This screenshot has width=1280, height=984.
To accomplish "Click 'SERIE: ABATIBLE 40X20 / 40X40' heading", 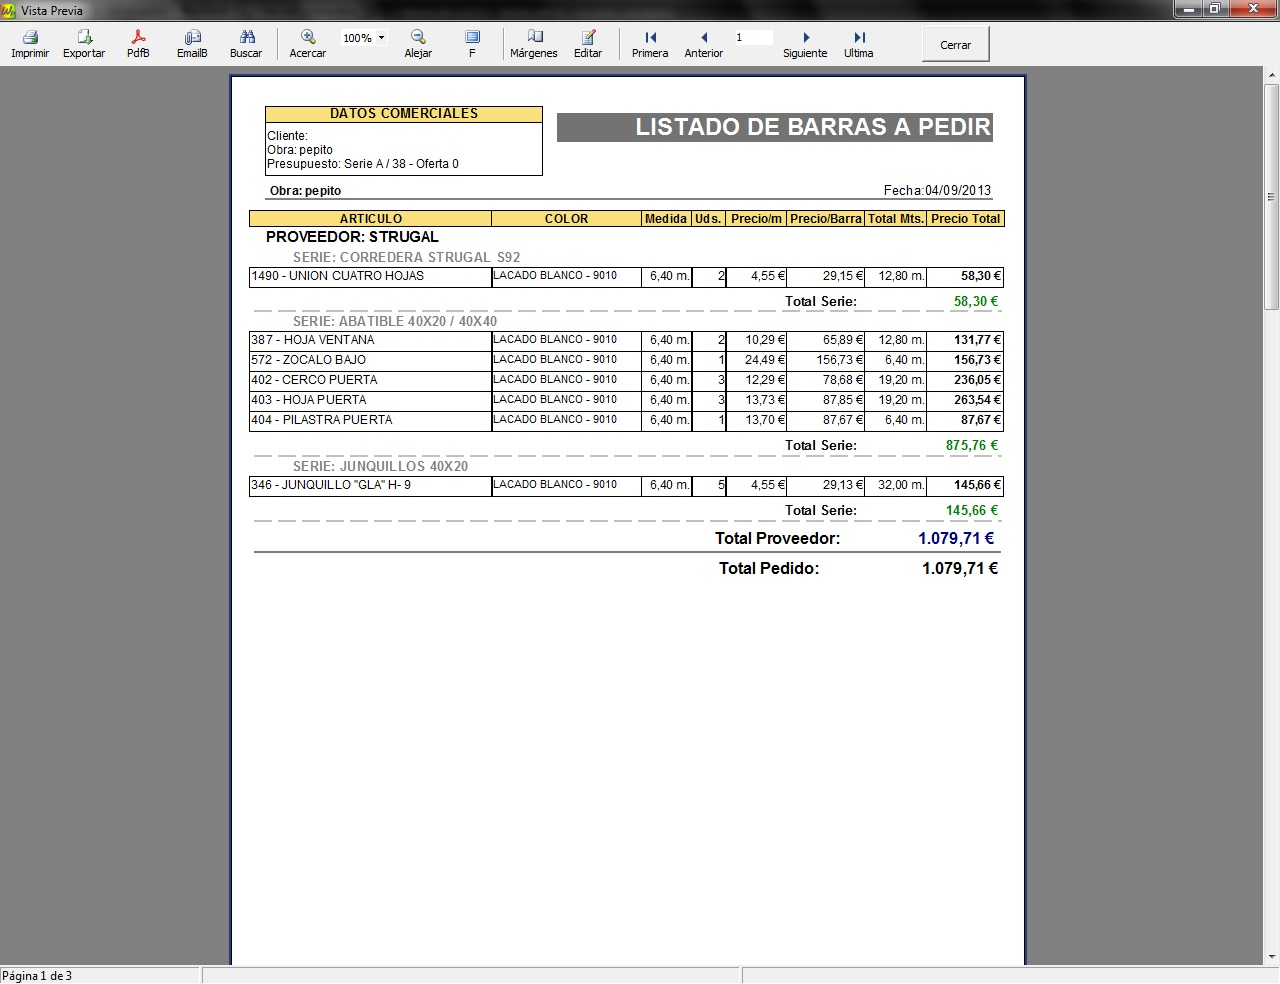I will 395,321.
